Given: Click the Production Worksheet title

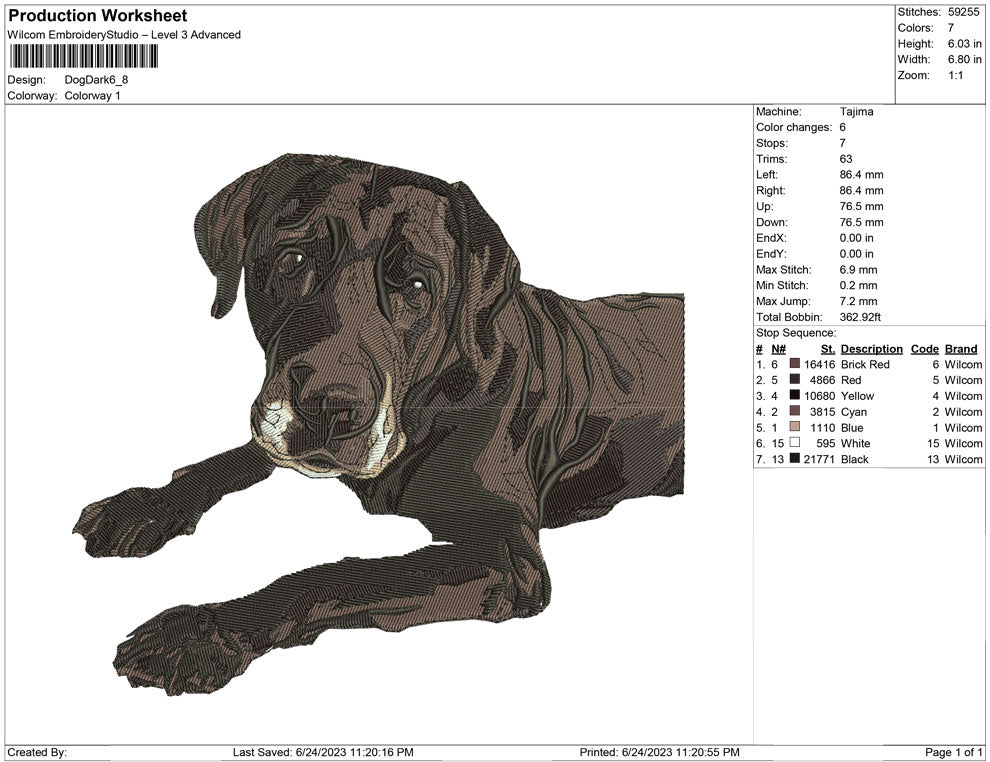Looking at the screenshot, I should [x=97, y=16].
